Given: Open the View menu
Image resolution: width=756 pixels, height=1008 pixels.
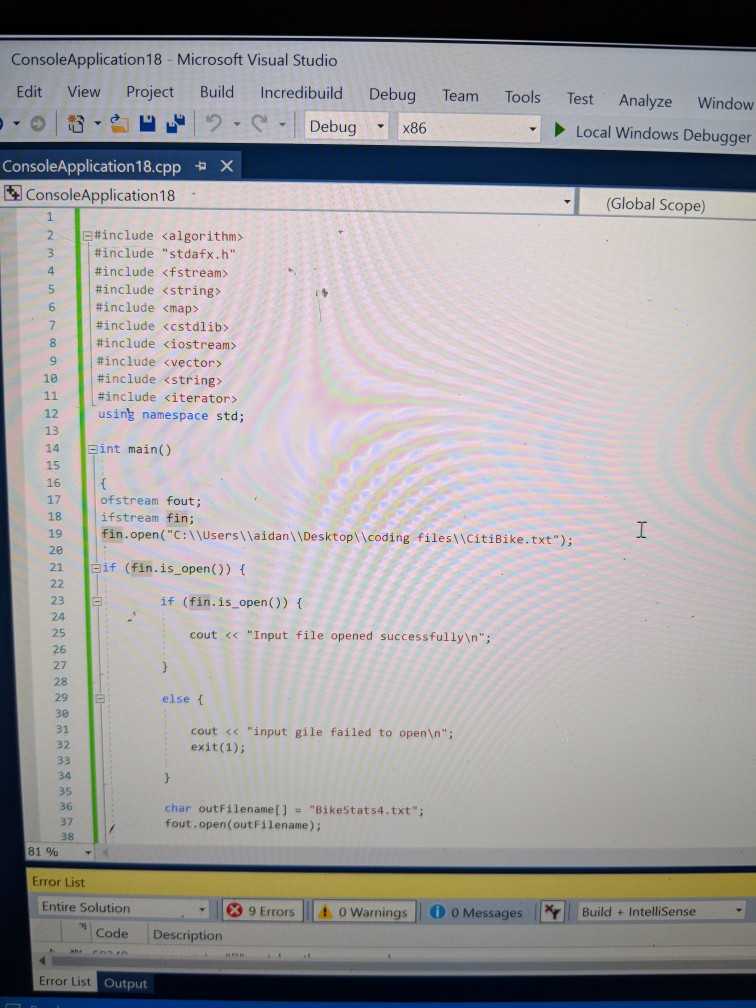Looking at the screenshot, I should click(x=84, y=92).
